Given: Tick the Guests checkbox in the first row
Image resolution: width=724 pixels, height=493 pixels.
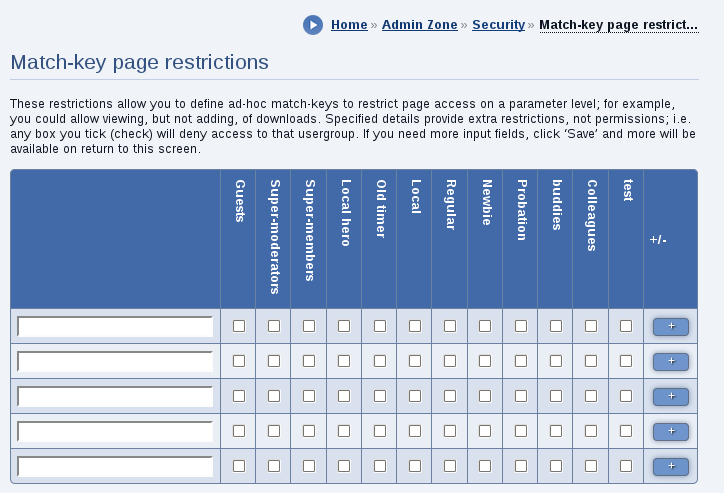Looking at the screenshot, I should tap(239, 326).
